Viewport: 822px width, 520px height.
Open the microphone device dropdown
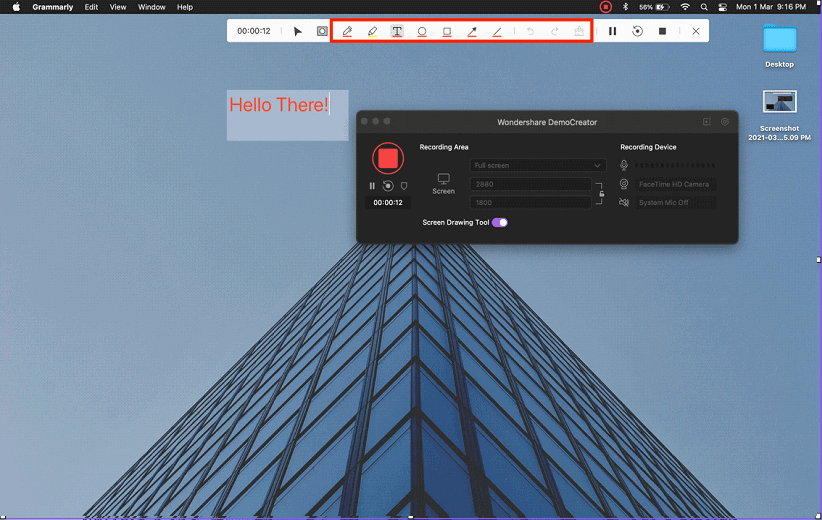point(676,165)
